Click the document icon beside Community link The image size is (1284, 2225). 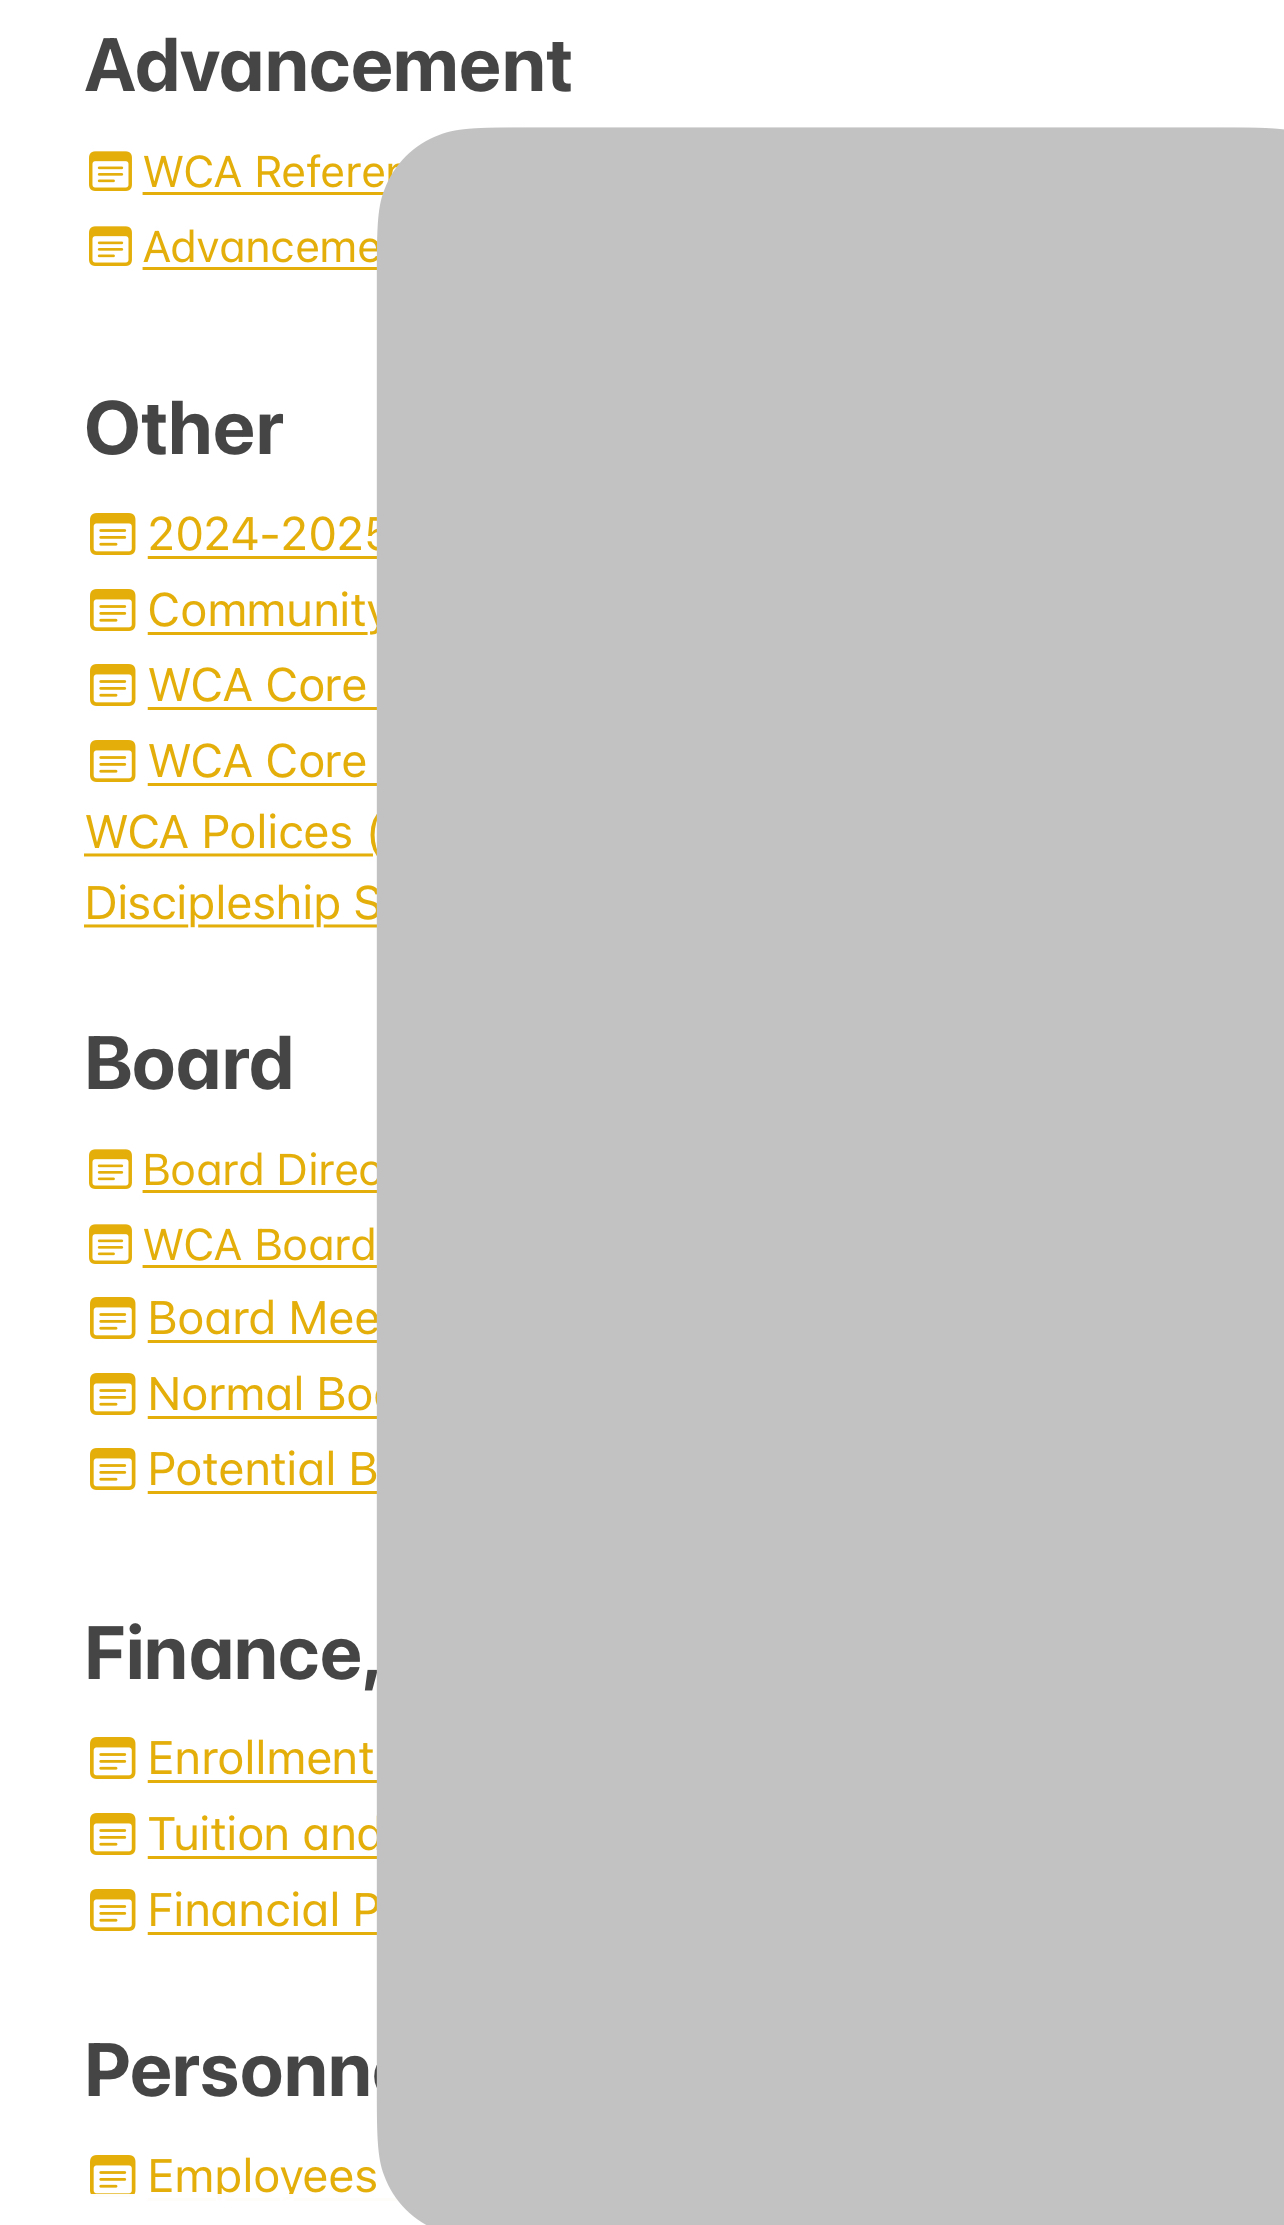click(112, 611)
